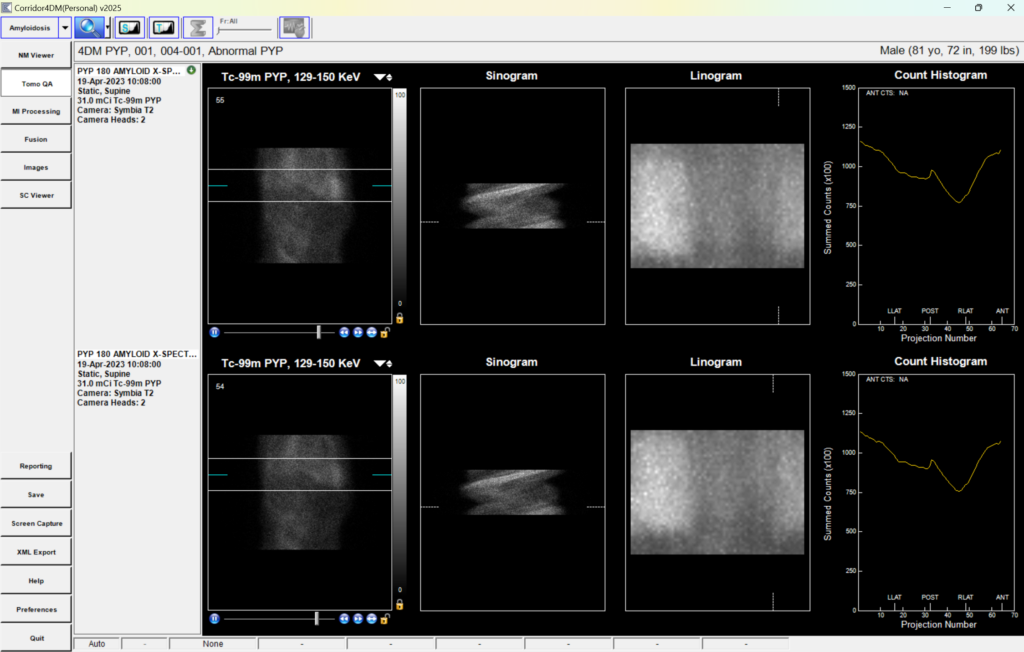Switch to the NM Viewer tab
This screenshot has height=652, width=1024.
tap(36, 55)
